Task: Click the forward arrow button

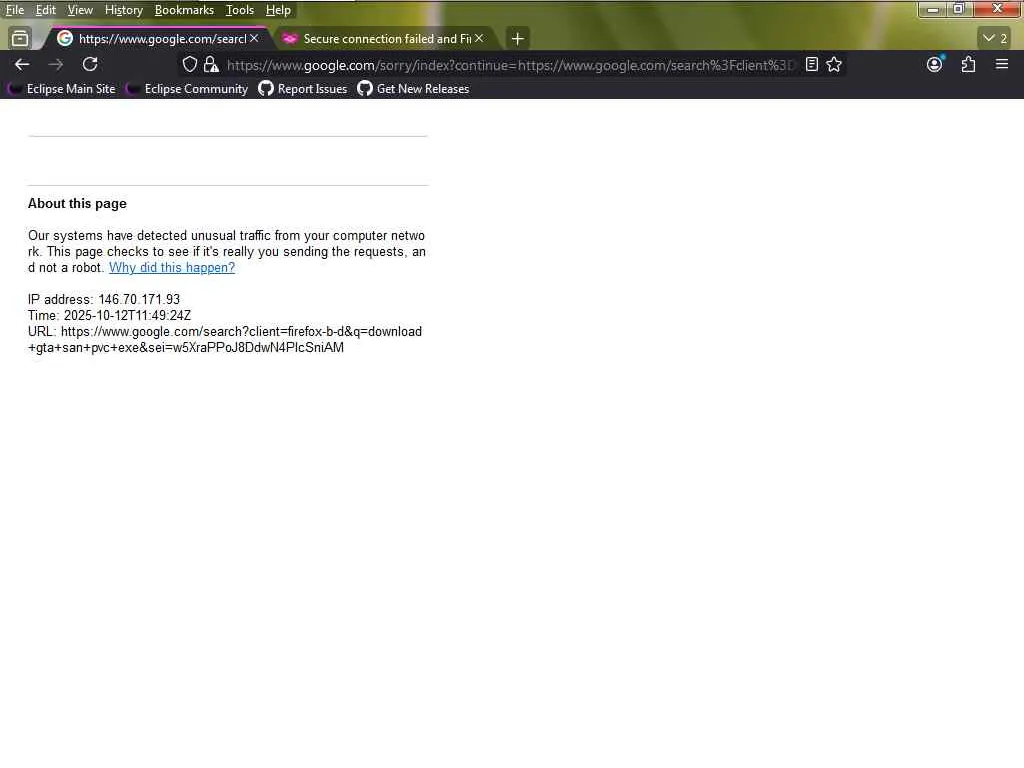Action: [x=56, y=64]
